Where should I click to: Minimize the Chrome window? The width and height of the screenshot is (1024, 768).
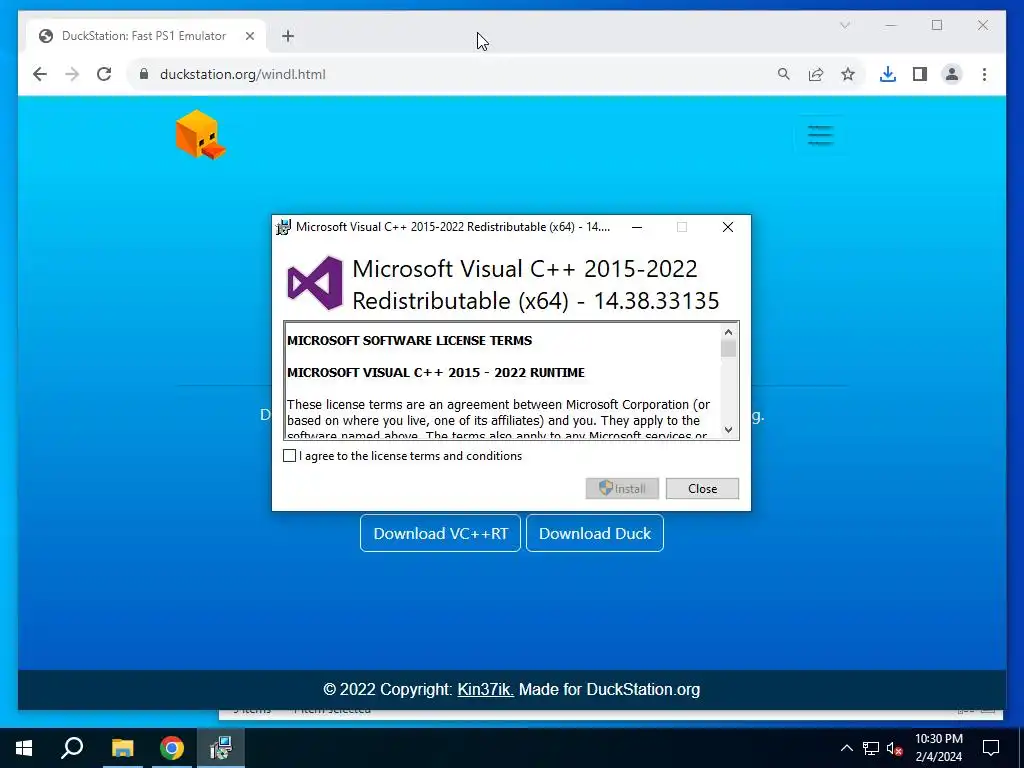coord(891,25)
